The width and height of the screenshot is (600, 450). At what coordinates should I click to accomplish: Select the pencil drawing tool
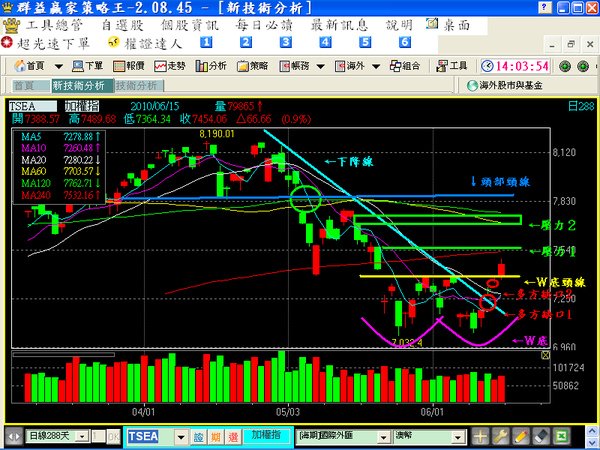coord(521,436)
